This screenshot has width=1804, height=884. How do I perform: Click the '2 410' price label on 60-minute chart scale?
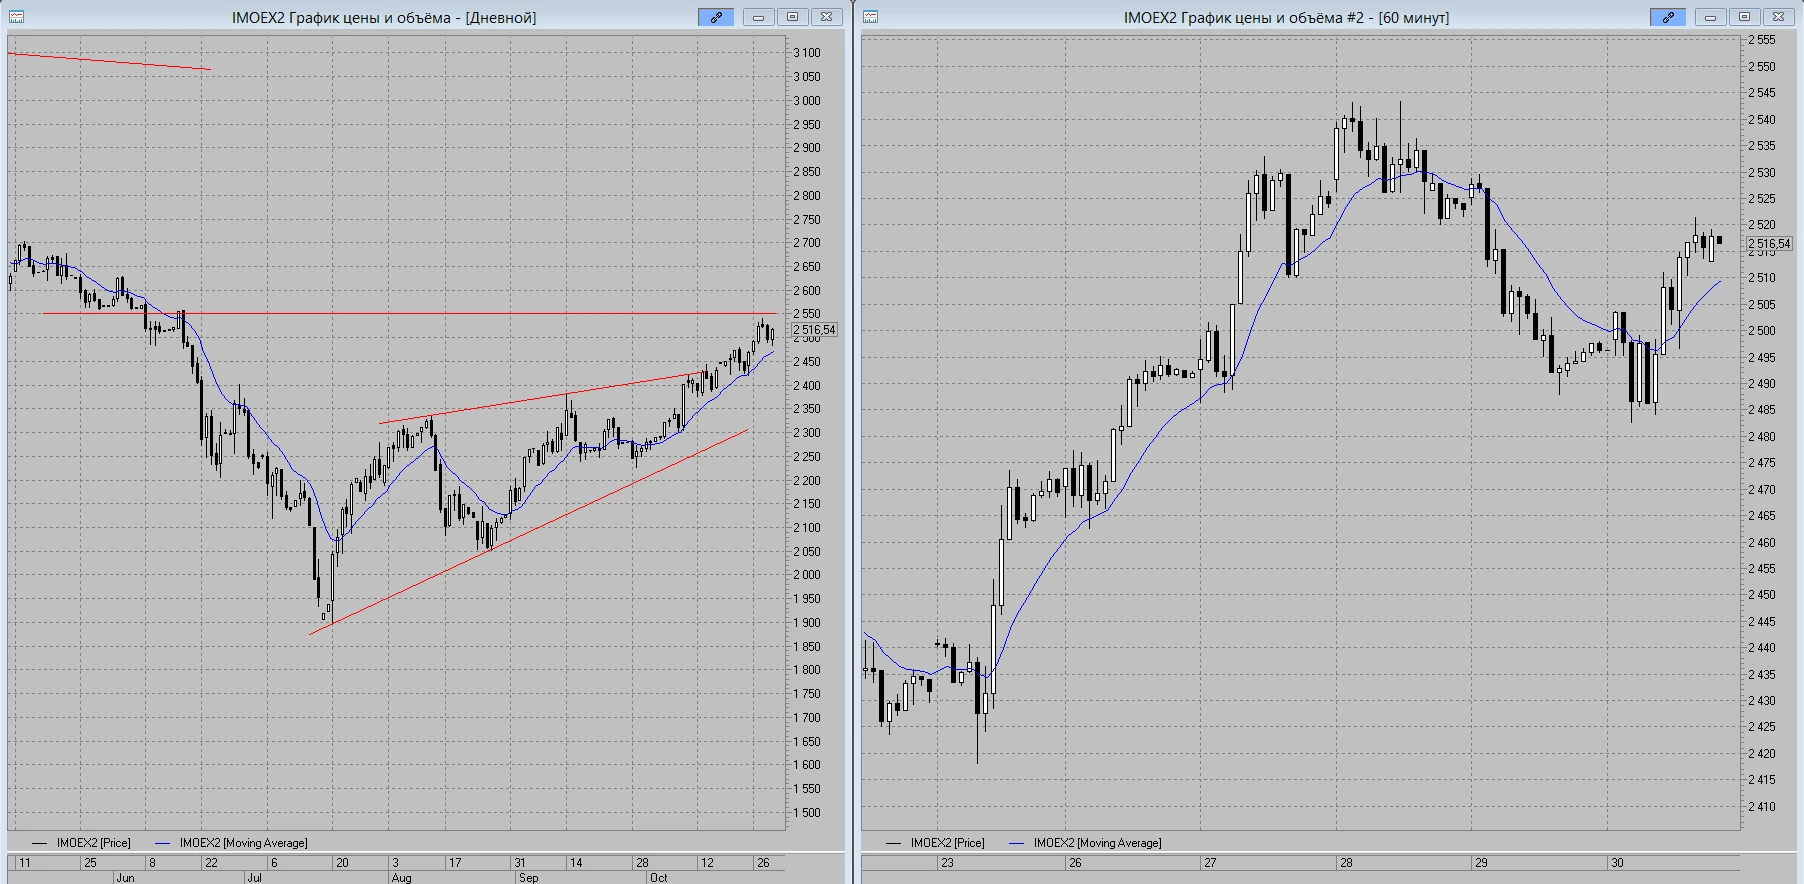tap(1762, 807)
